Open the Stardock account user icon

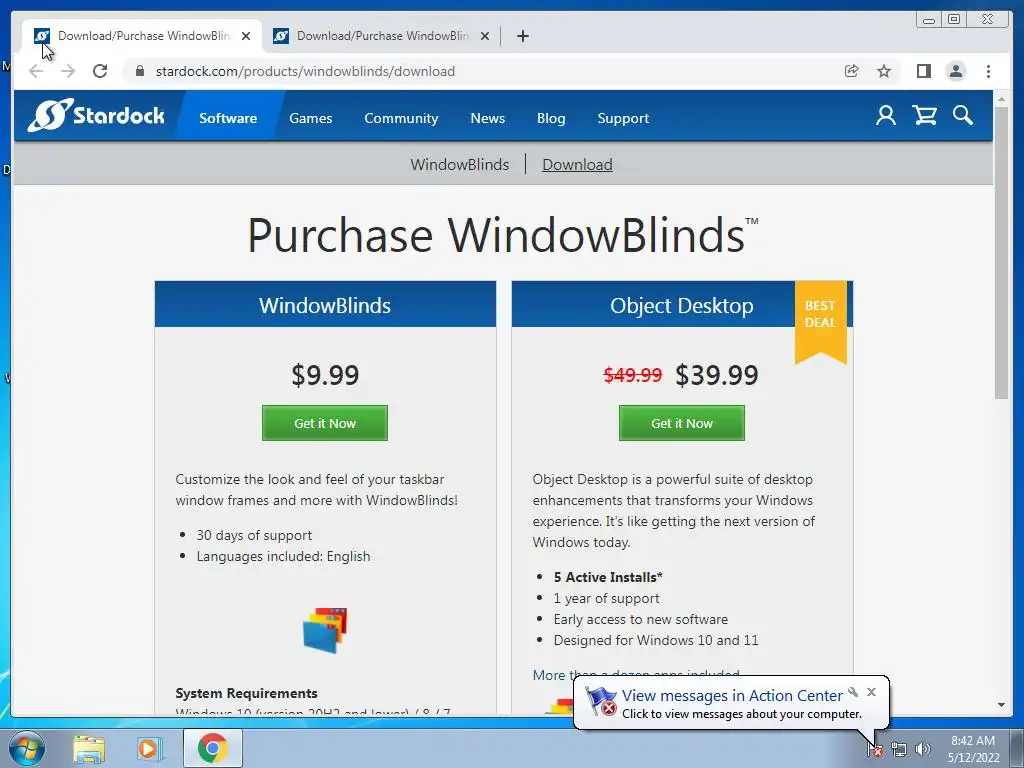pos(886,116)
